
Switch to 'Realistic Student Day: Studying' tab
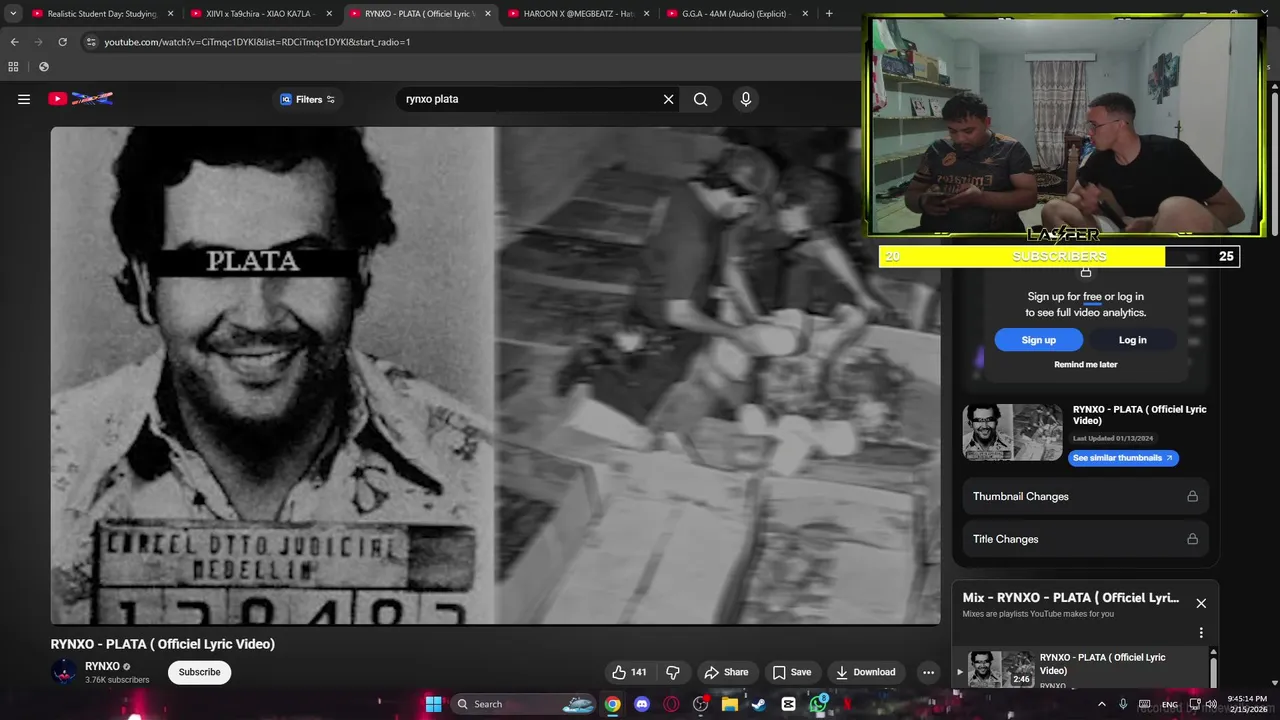(x=102, y=14)
